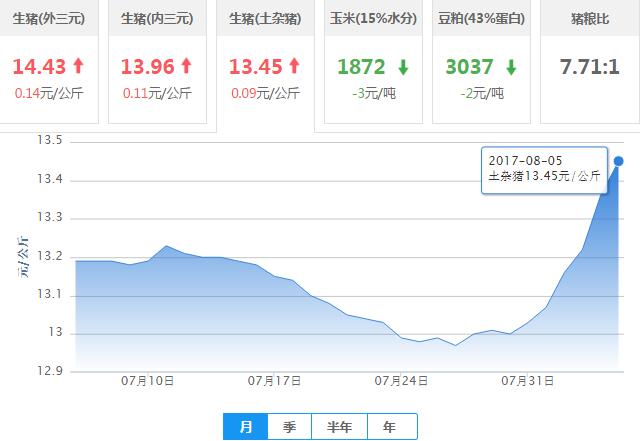The width and height of the screenshot is (640, 441).
Task: Select the 月 (month) period option
Action: click(246, 427)
